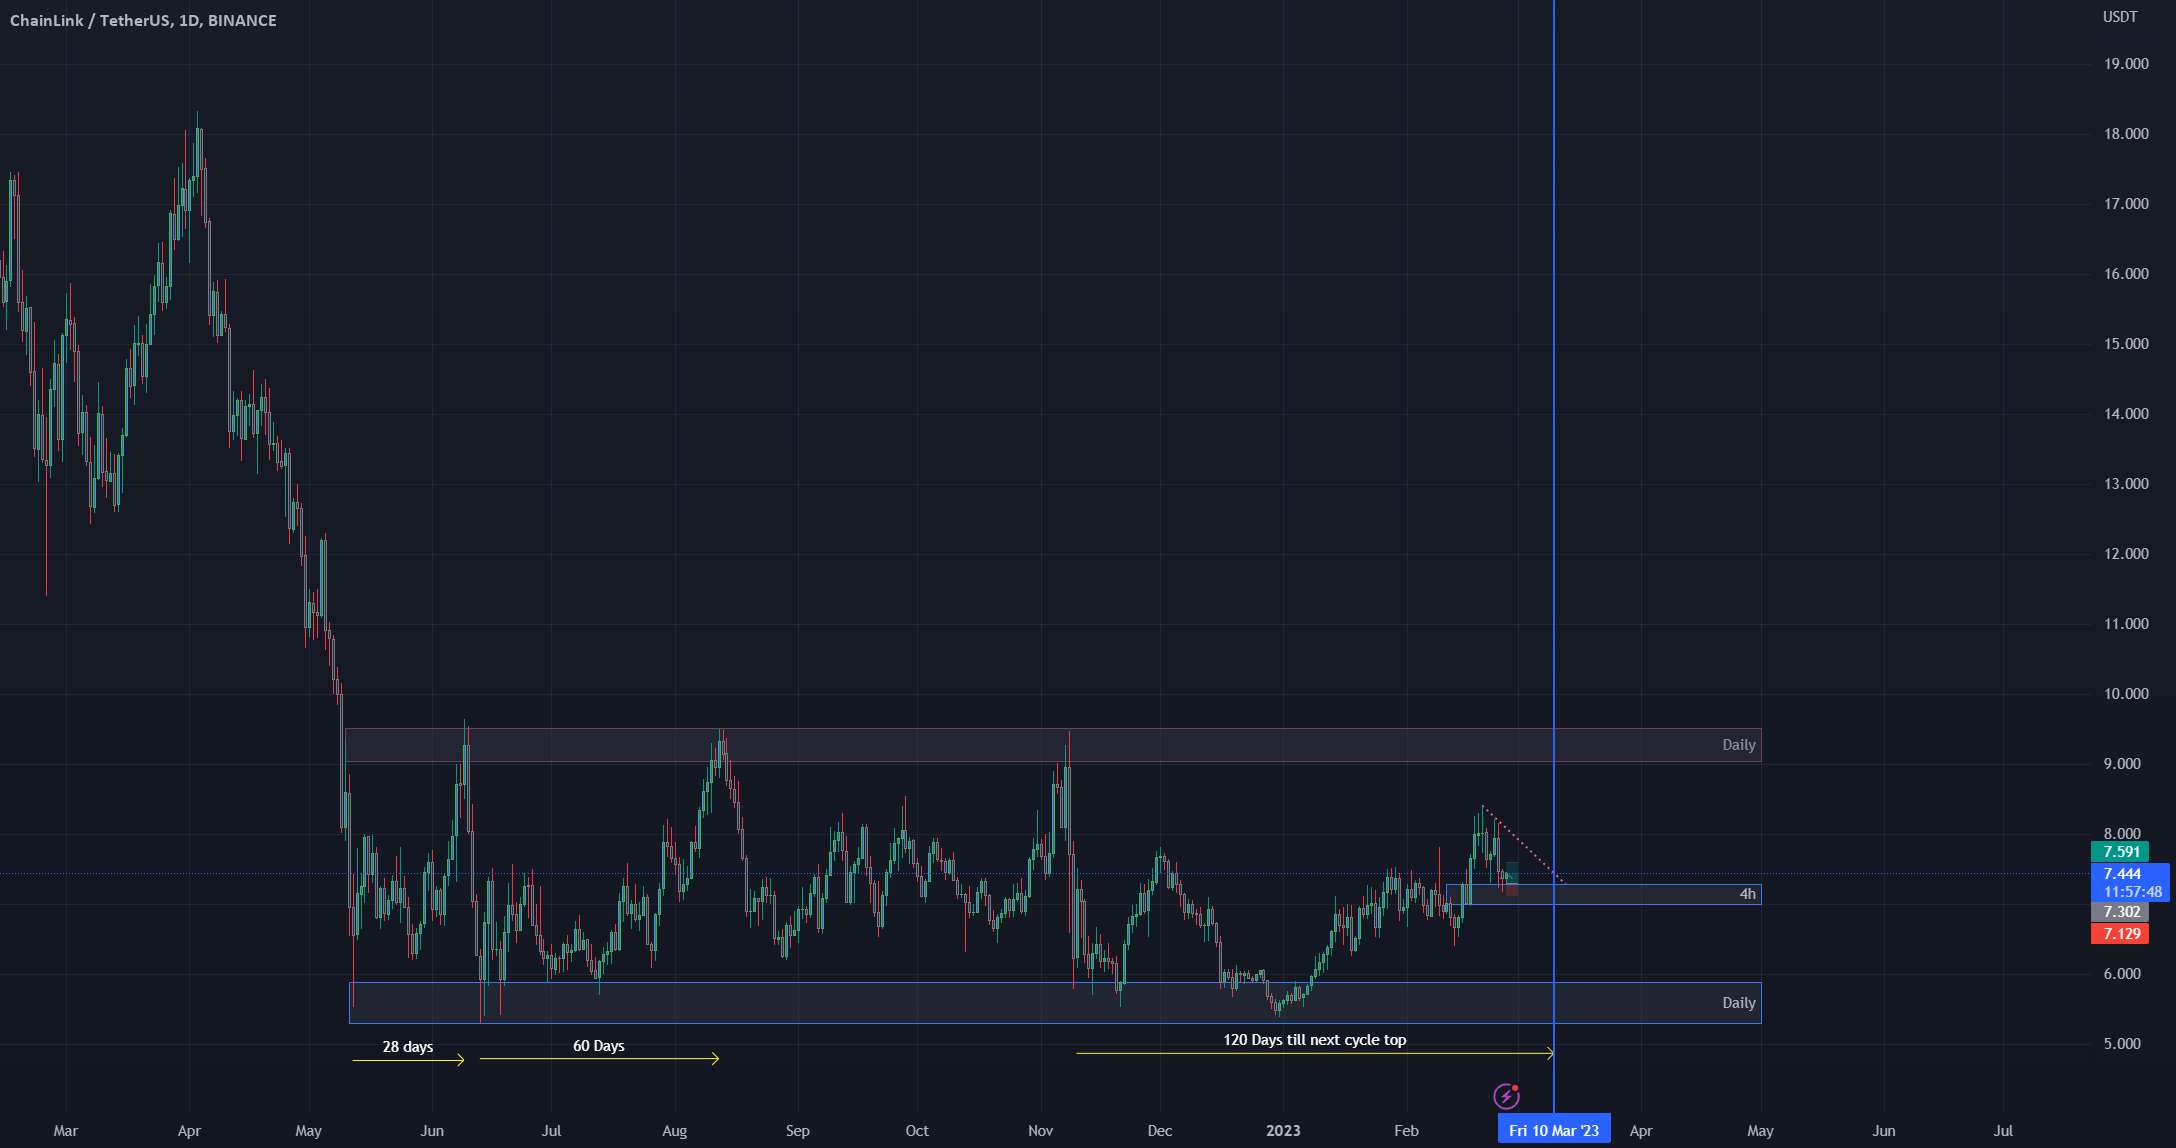
Task: Click the '28 days' annotation text
Action: coord(408,1046)
